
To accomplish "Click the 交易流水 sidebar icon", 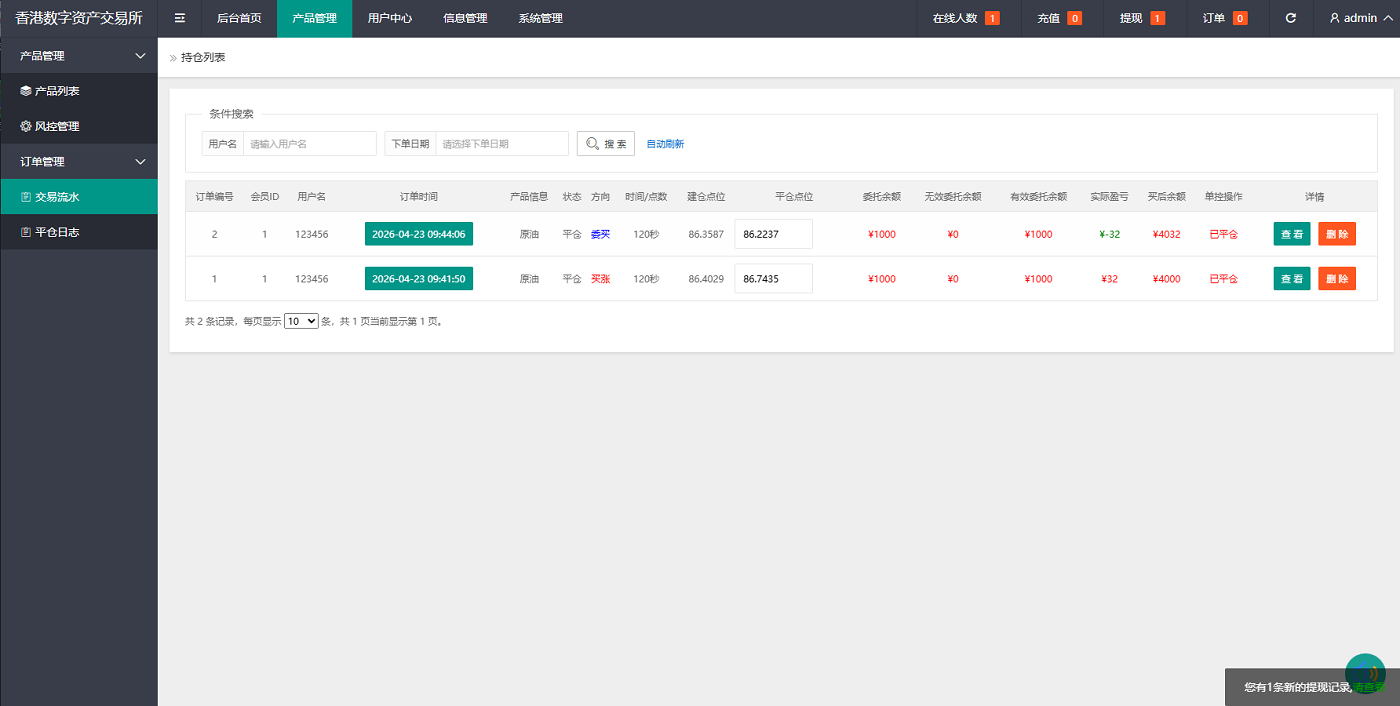I will (26, 197).
